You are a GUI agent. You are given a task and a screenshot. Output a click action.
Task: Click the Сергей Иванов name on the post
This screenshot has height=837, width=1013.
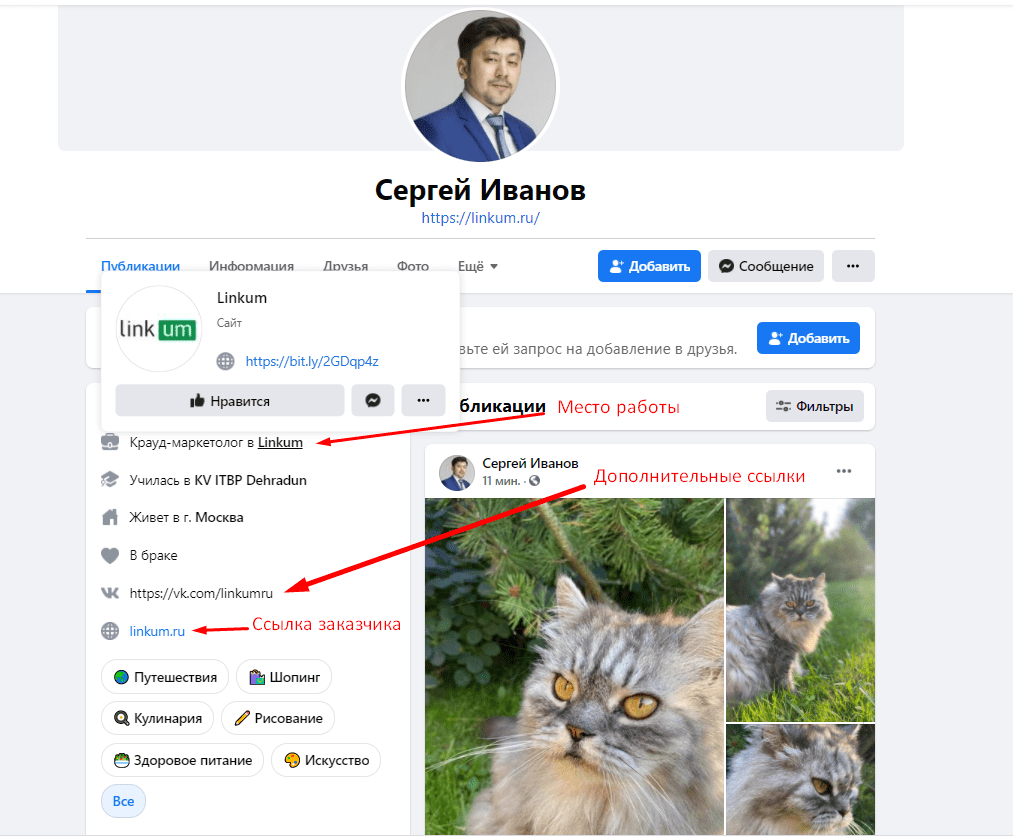[530, 463]
